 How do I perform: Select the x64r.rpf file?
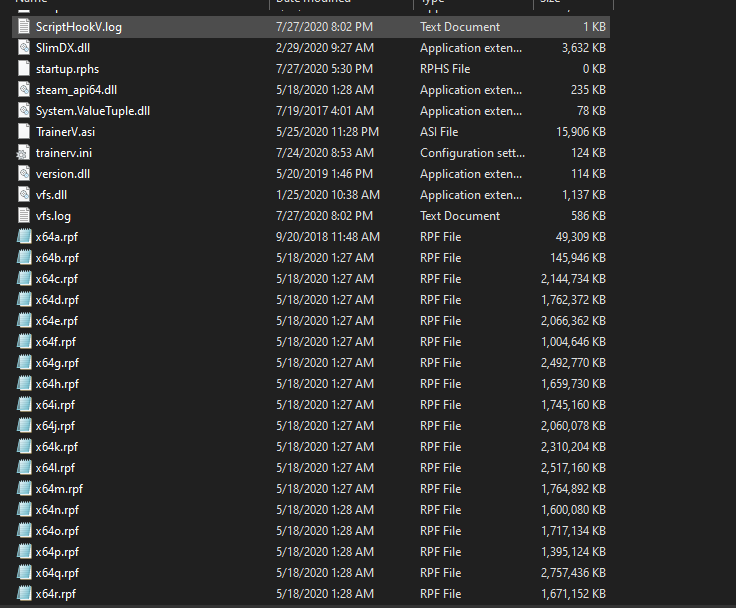(x=55, y=594)
